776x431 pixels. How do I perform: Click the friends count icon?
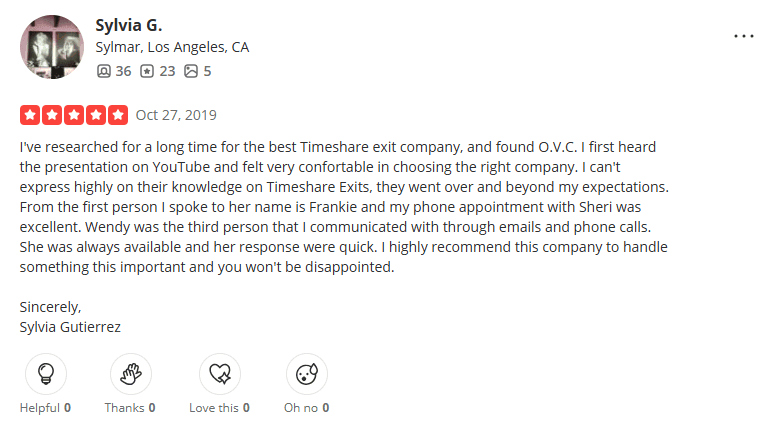coord(104,71)
